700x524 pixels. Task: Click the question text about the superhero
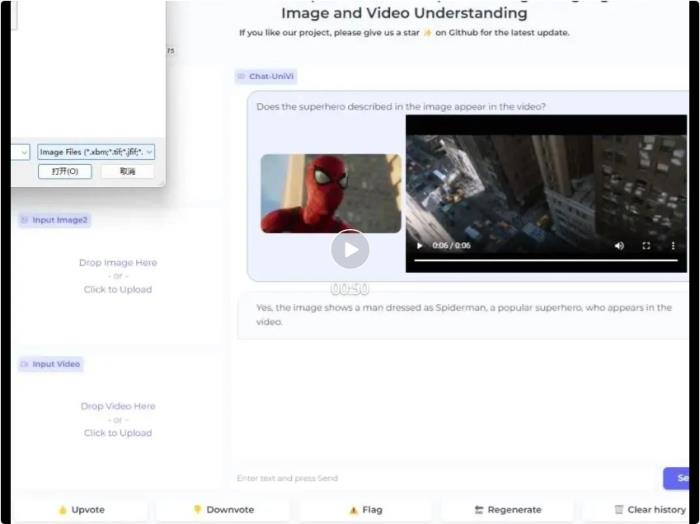click(x=401, y=107)
